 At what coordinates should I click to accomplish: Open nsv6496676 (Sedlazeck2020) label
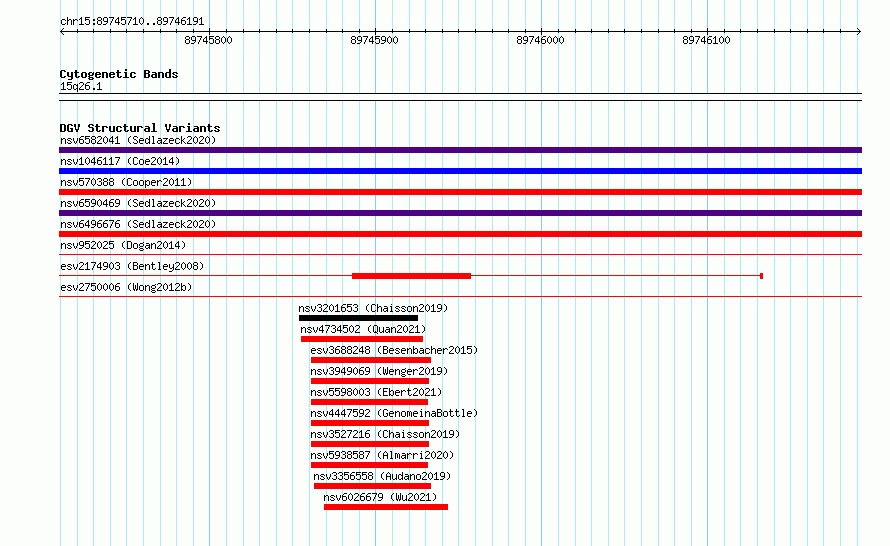[x=138, y=224]
